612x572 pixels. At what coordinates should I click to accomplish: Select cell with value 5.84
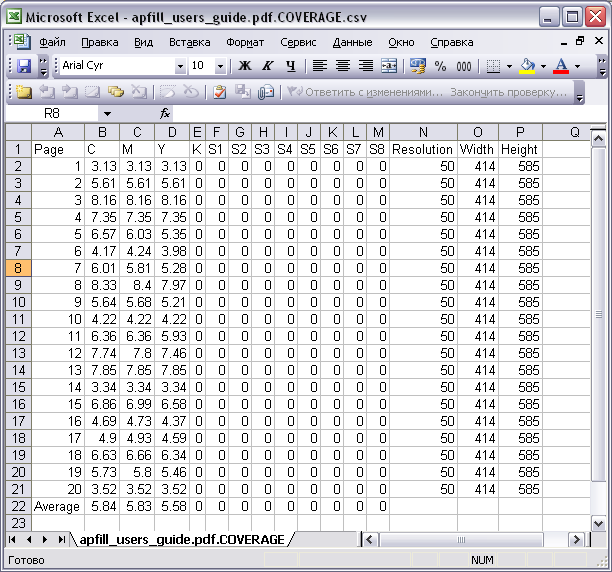pos(102,506)
